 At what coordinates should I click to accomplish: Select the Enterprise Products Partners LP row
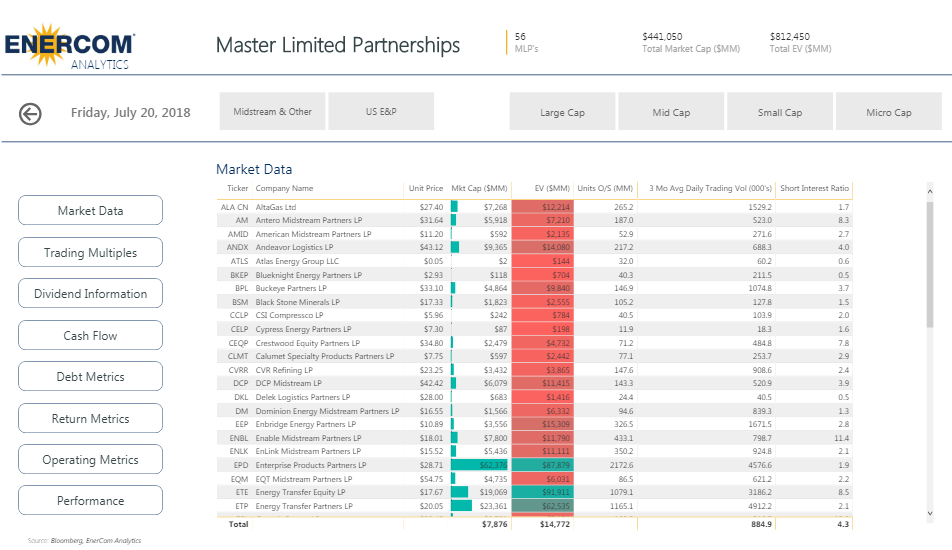(310, 465)
